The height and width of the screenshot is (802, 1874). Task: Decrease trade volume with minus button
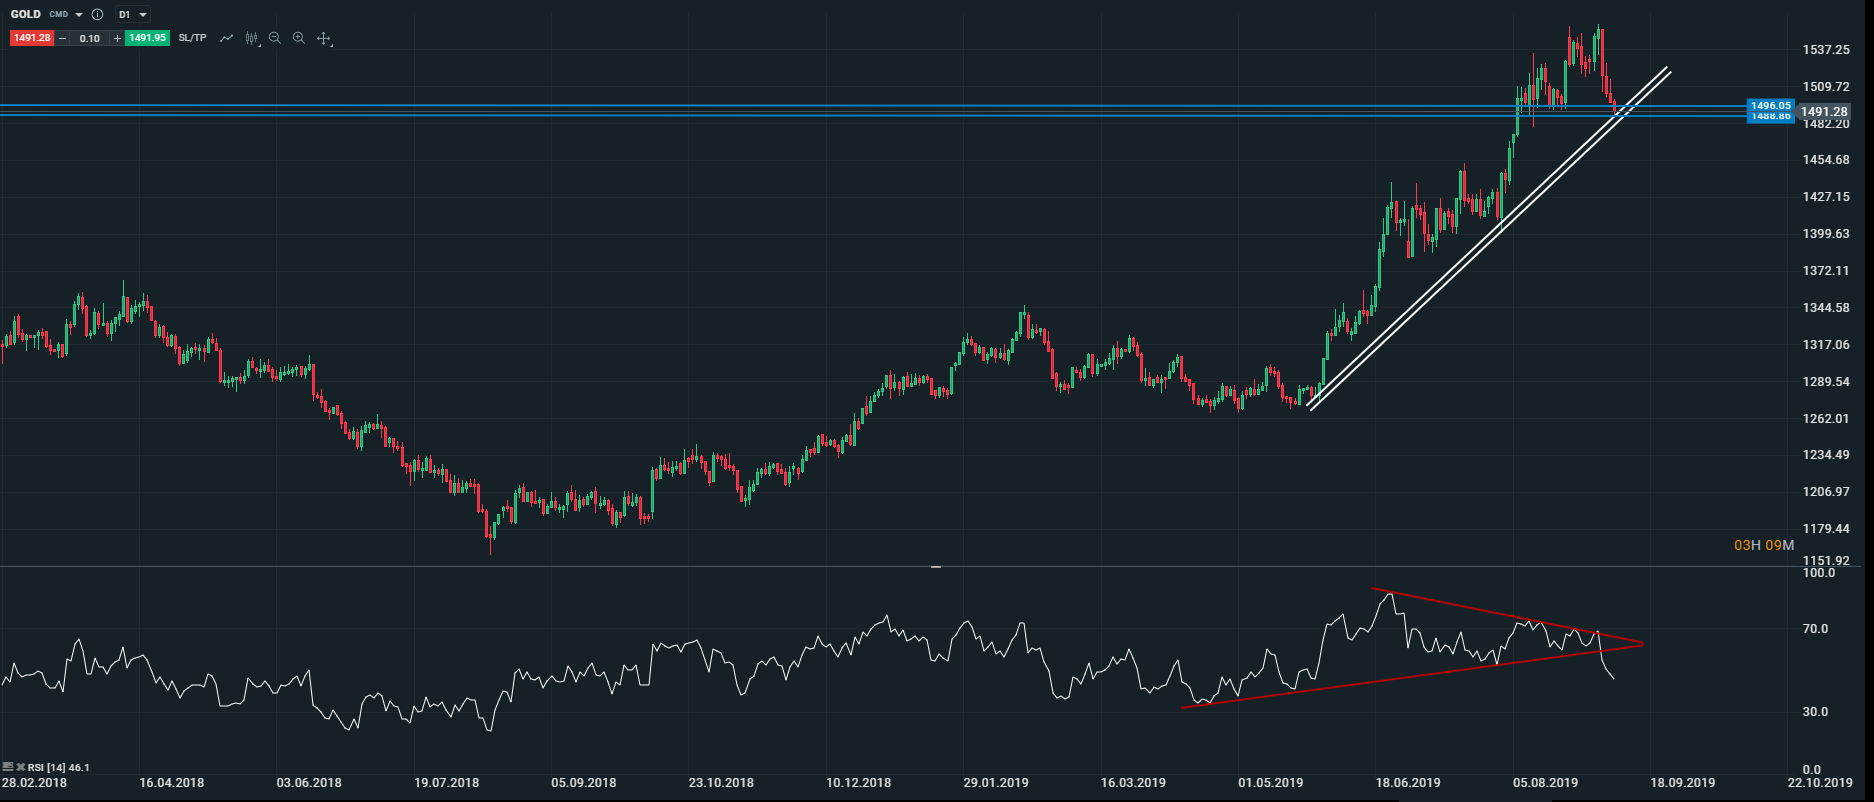coord(63,38)
